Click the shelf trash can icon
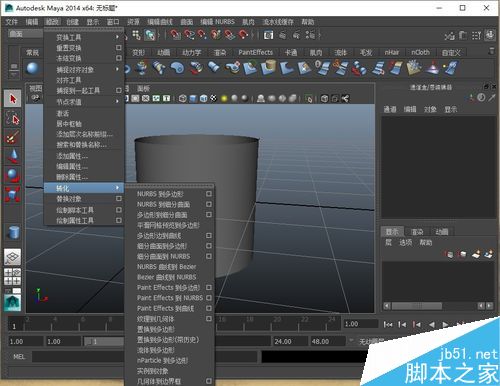The width and height of the screenshot is (500, 386). pos(491,51)
